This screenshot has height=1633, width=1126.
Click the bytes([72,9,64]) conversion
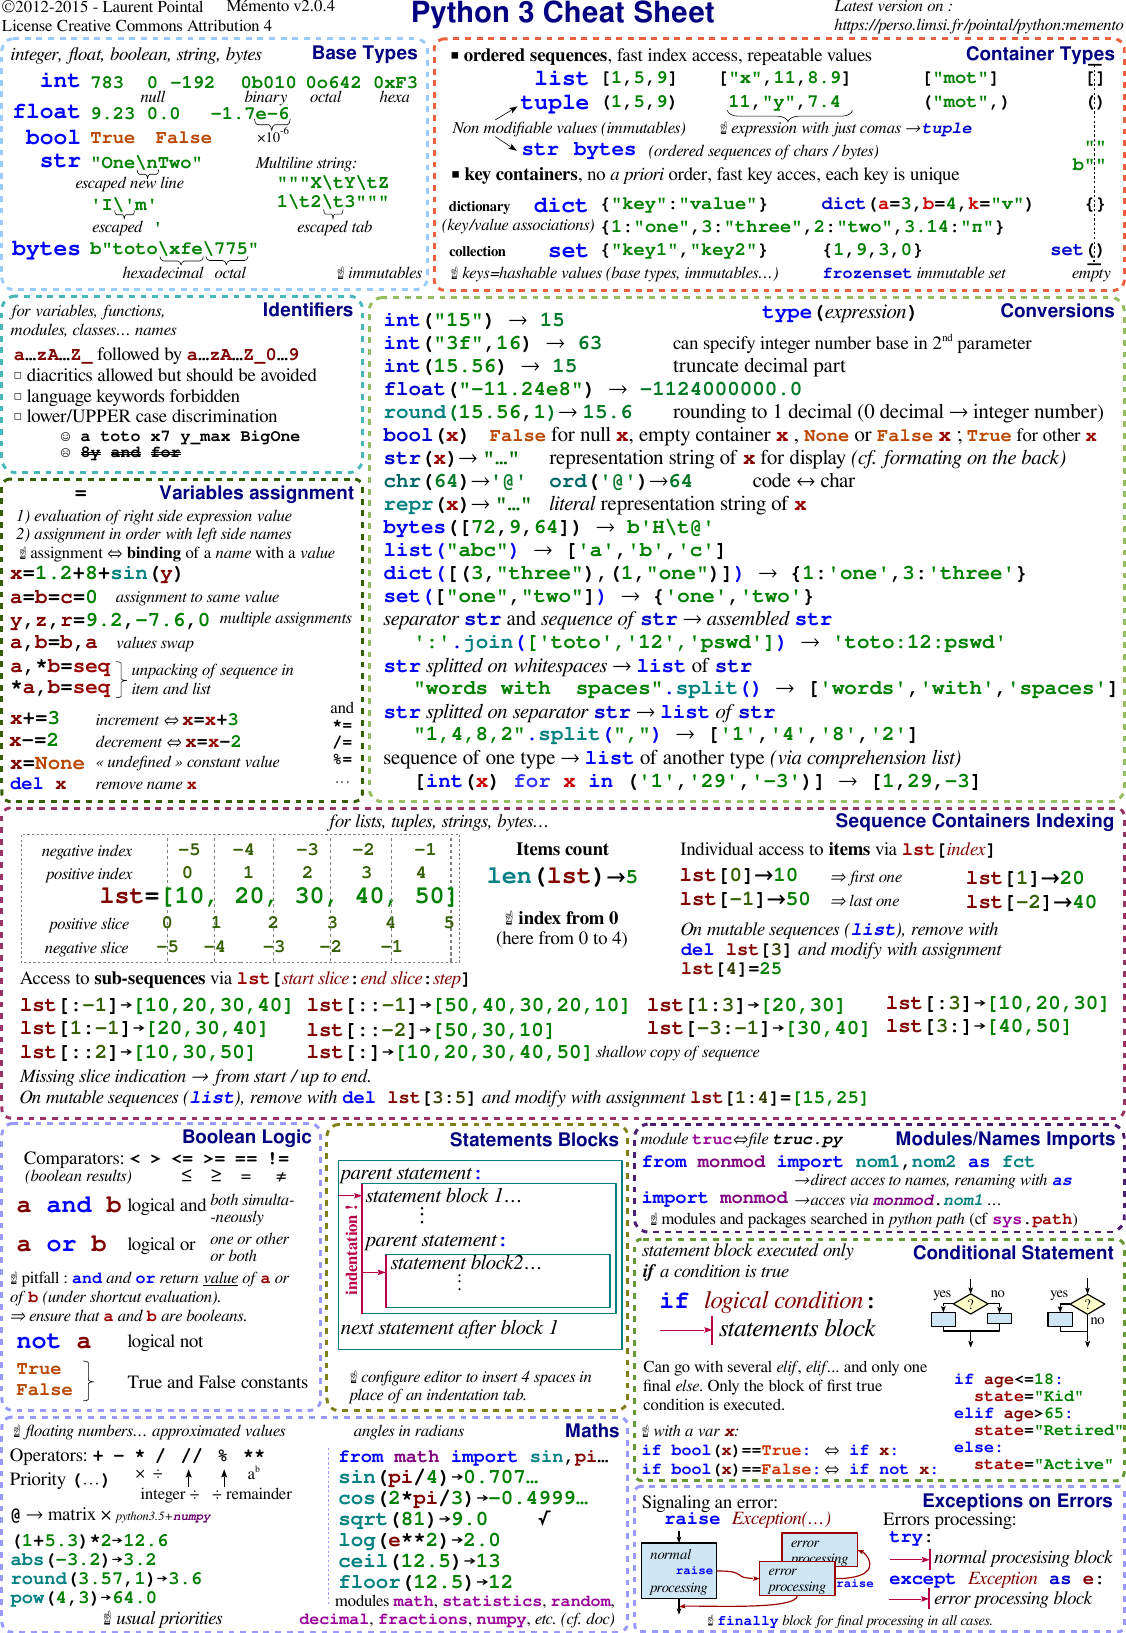548,527
